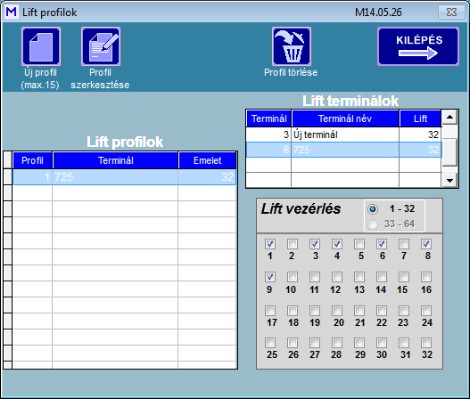Viewport: 470px width, 399px height.
Task: Uncheck lift floor checkbox 1
Action: 270,244
